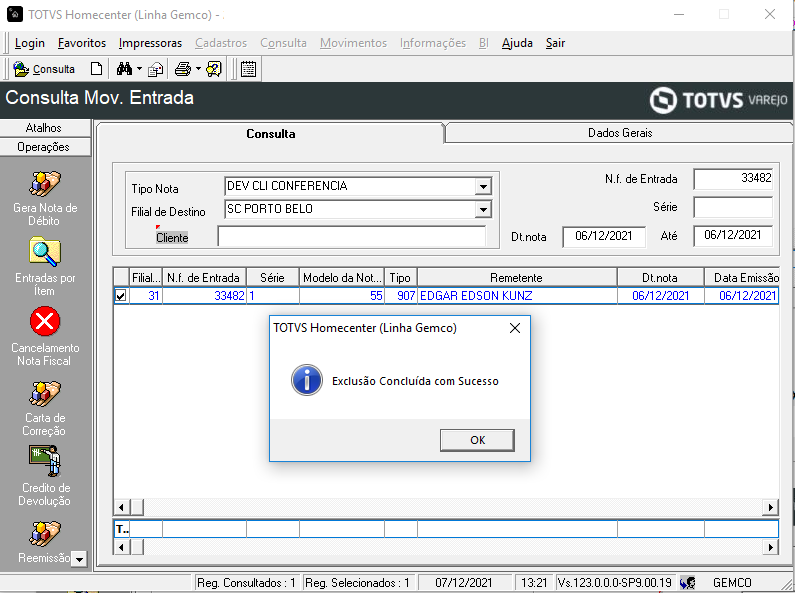
Task: Click the Remetente column header
Action: (x=517, y=278)
